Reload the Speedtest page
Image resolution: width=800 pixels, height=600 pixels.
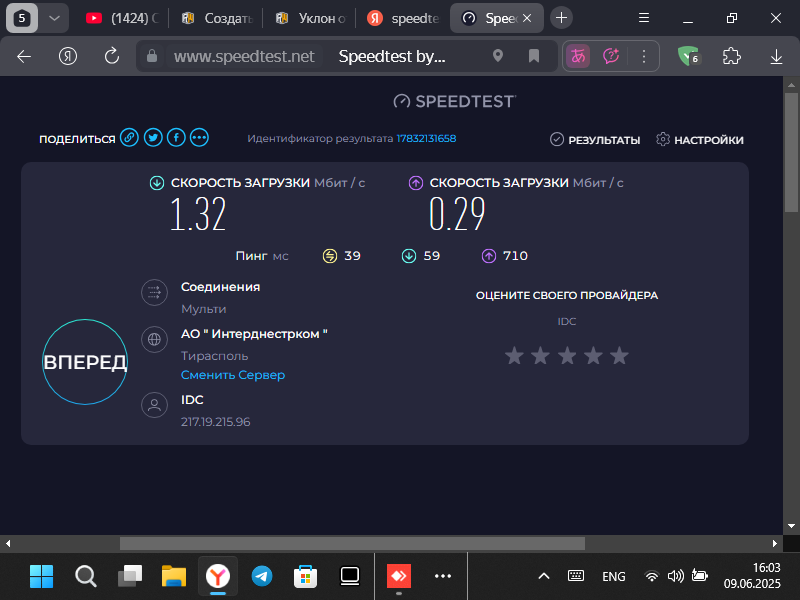112,56
